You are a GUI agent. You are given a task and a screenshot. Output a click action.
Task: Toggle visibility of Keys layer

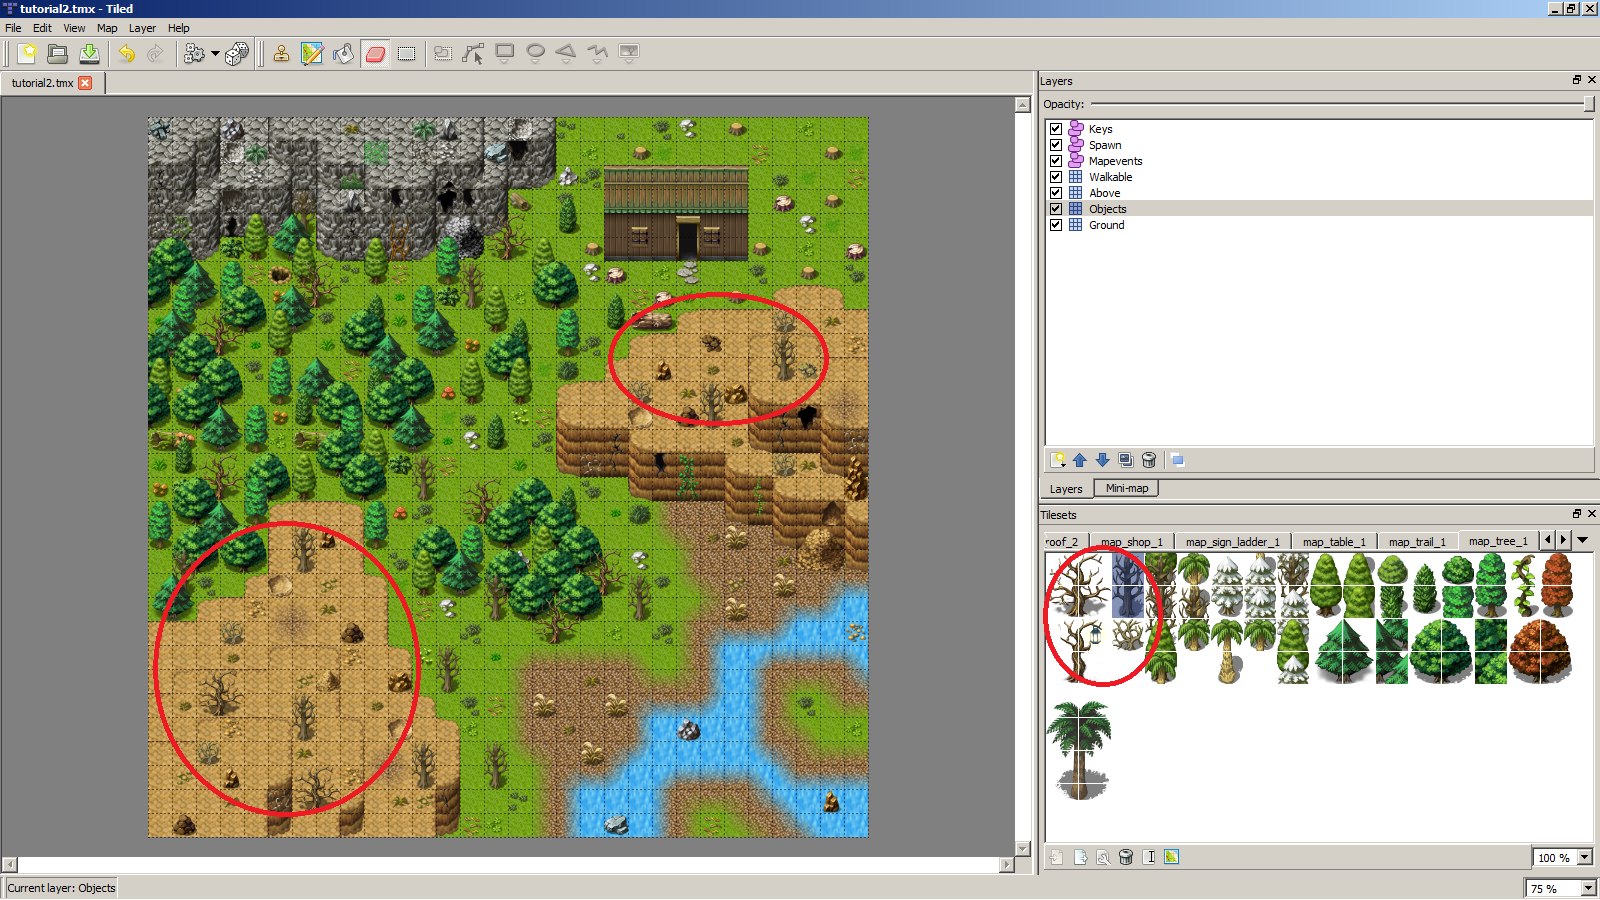coord(1056,129)
